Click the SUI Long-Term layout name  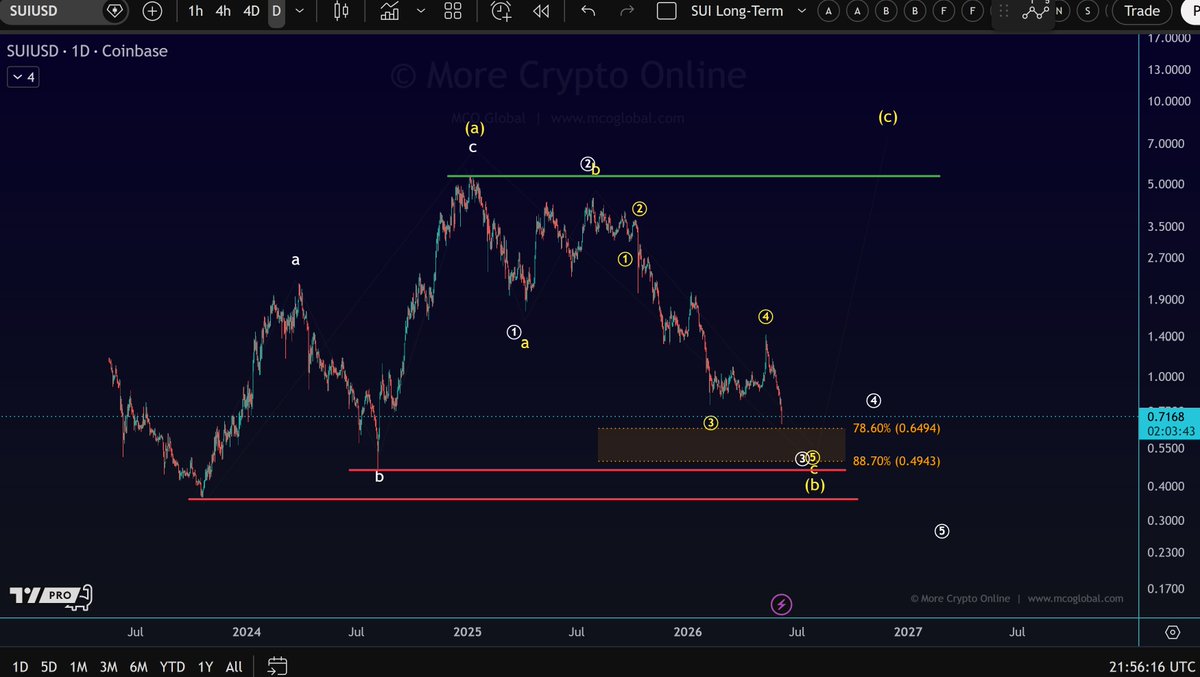point(737,11)
